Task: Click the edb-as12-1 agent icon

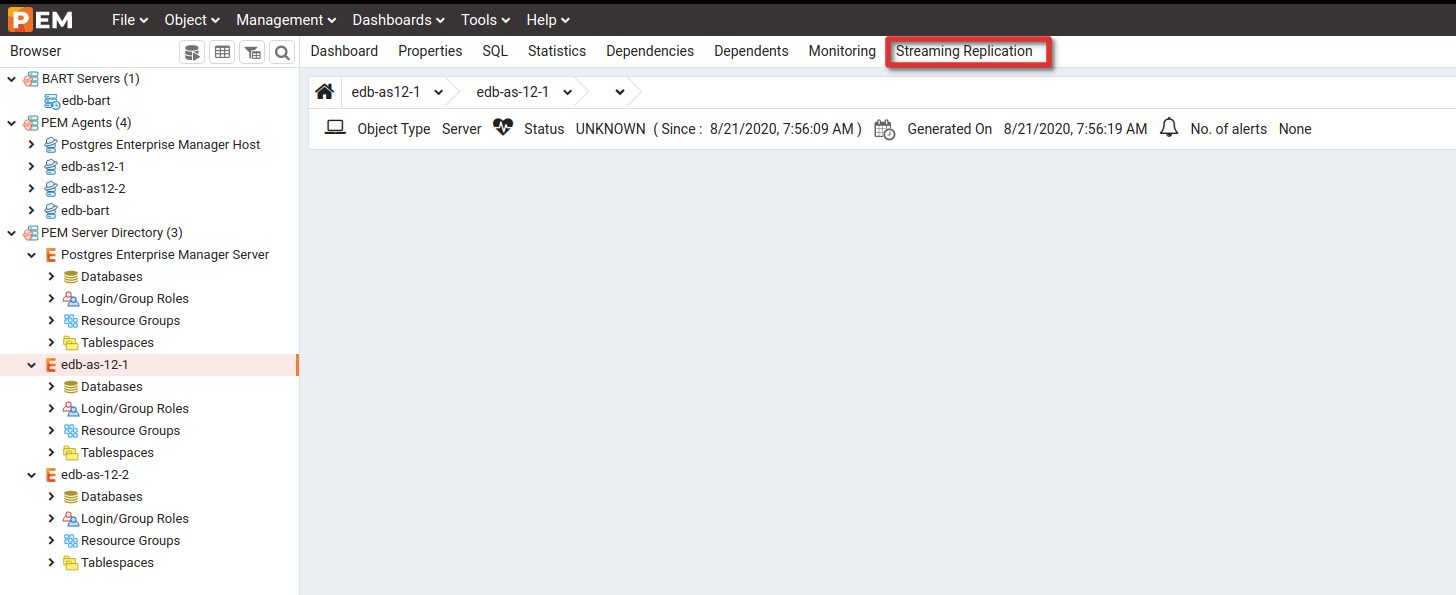Action: pyautogui.click(x=51, y=167)
